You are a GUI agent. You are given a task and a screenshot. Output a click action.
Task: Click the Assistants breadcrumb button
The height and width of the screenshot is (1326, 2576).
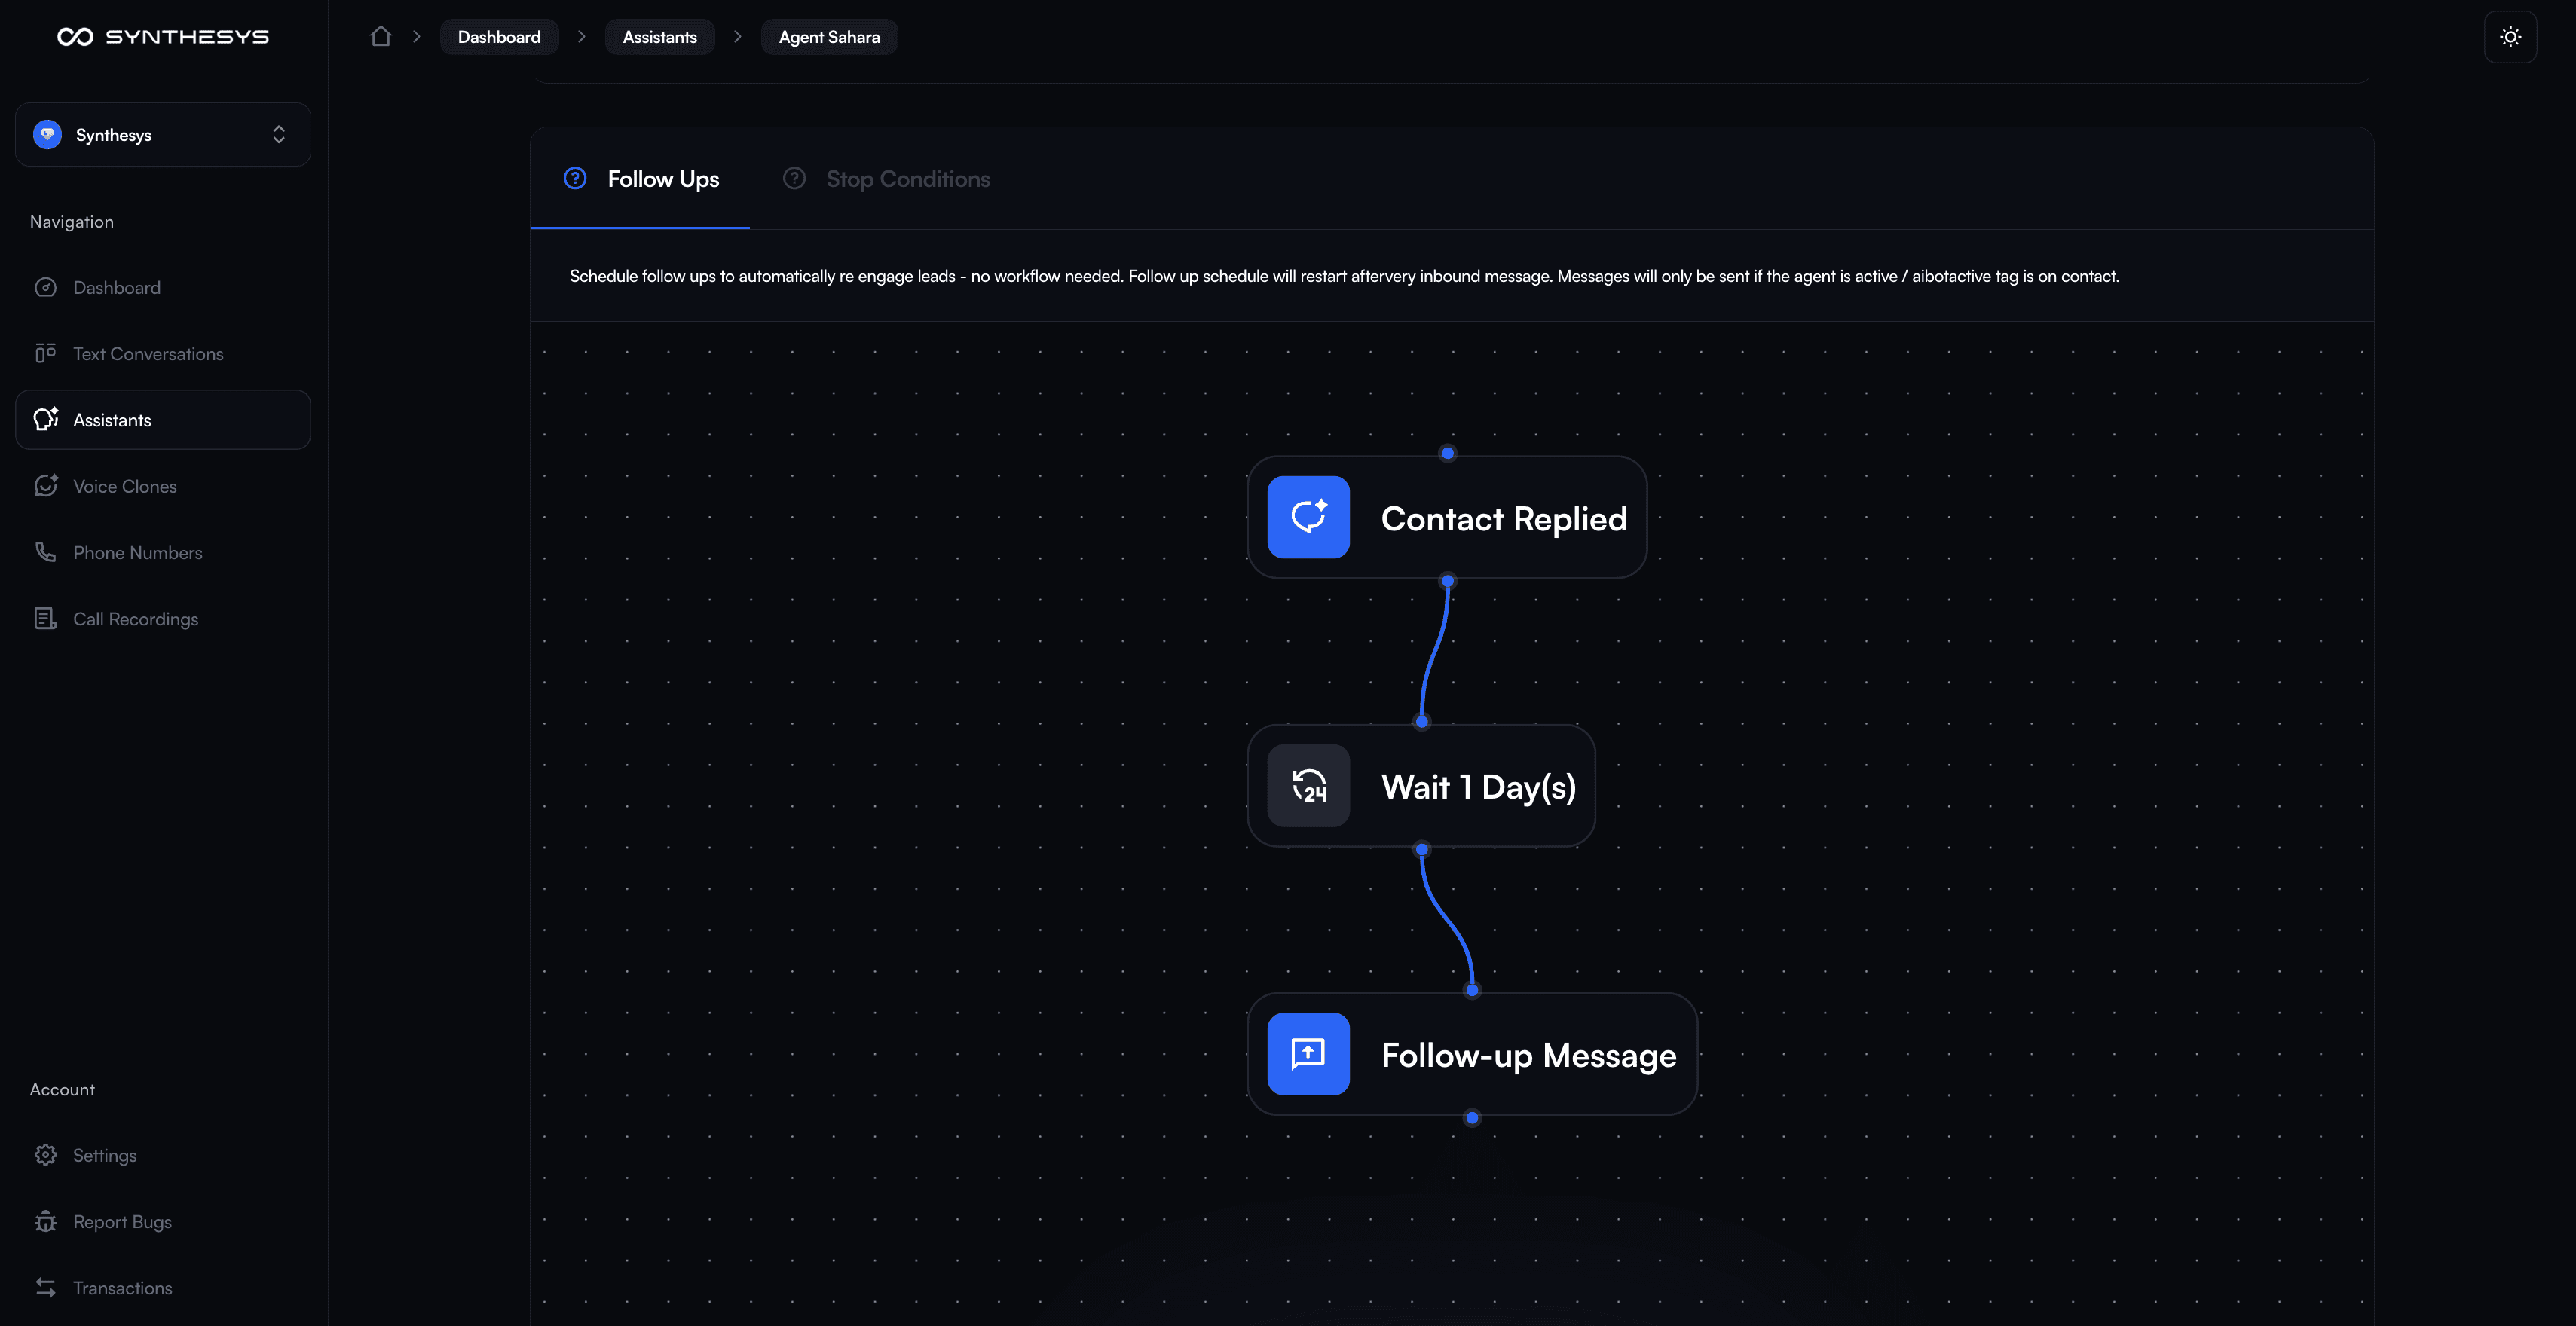point(659,37)
